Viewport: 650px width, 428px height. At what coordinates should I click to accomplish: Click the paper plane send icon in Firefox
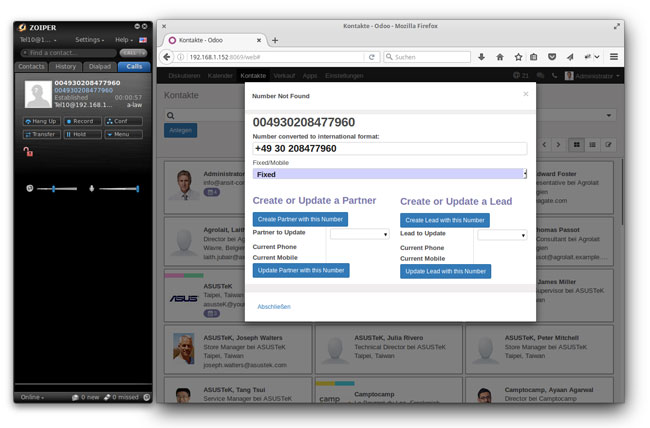click(x=570, y=57)
